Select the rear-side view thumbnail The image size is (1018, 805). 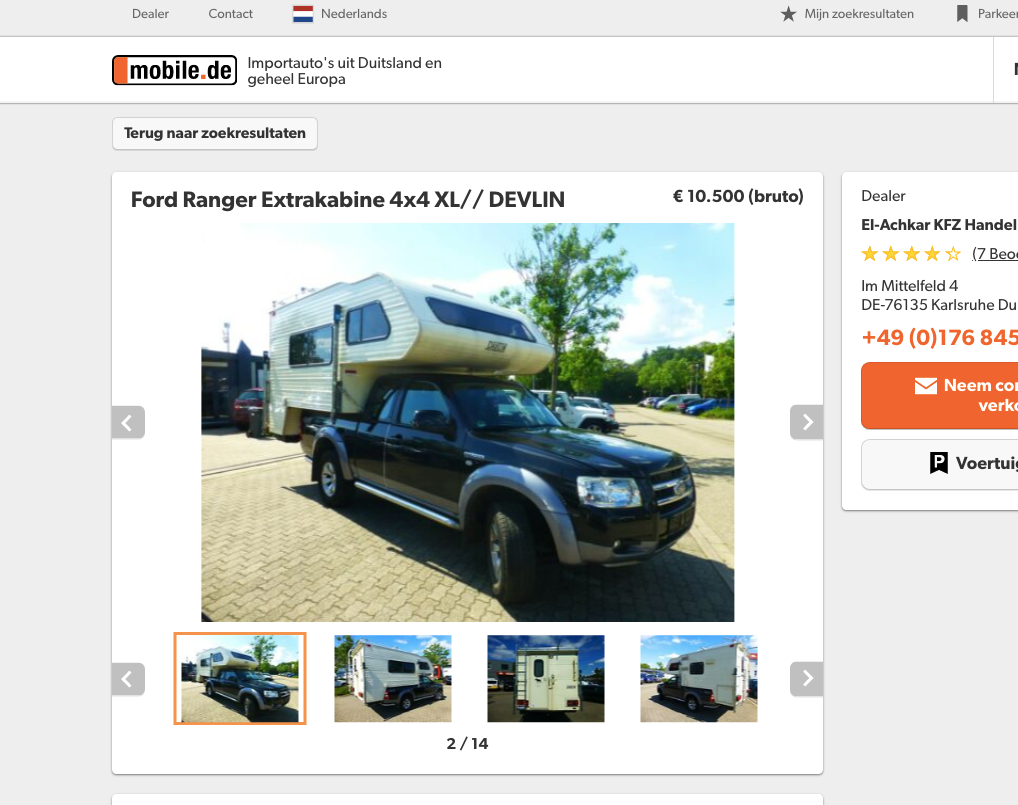point(393,678)
